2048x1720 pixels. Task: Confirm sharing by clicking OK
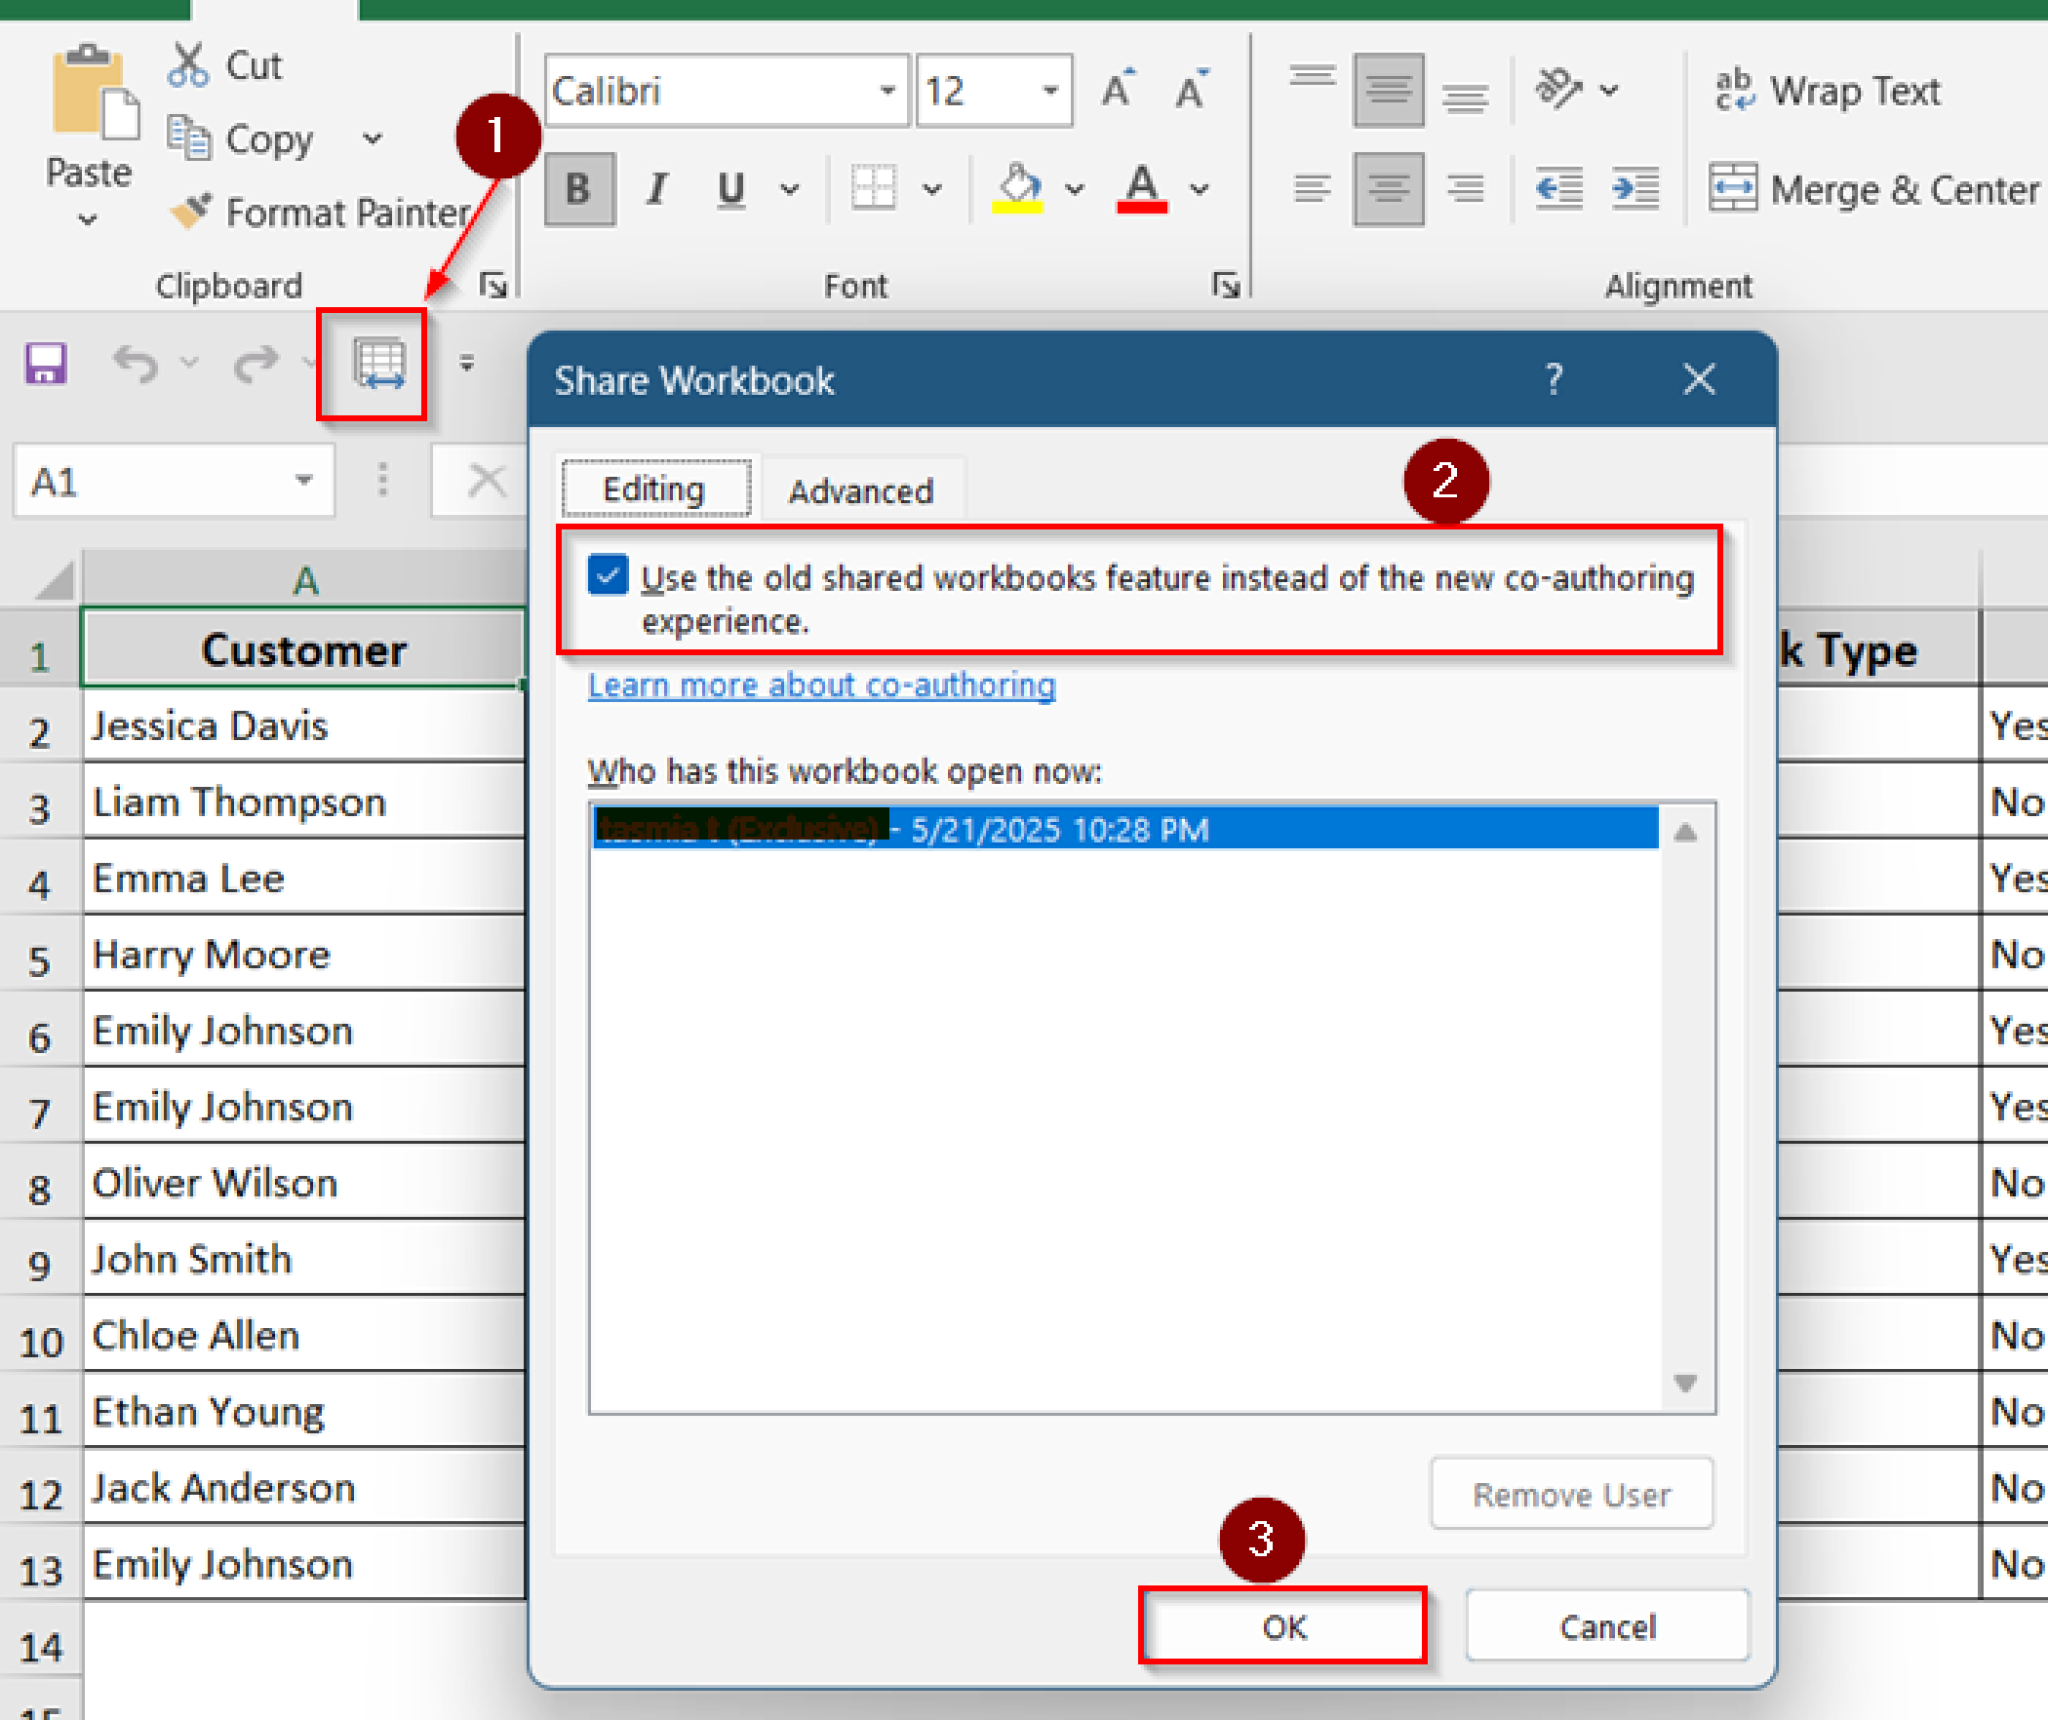[x=1283, y=1627]
